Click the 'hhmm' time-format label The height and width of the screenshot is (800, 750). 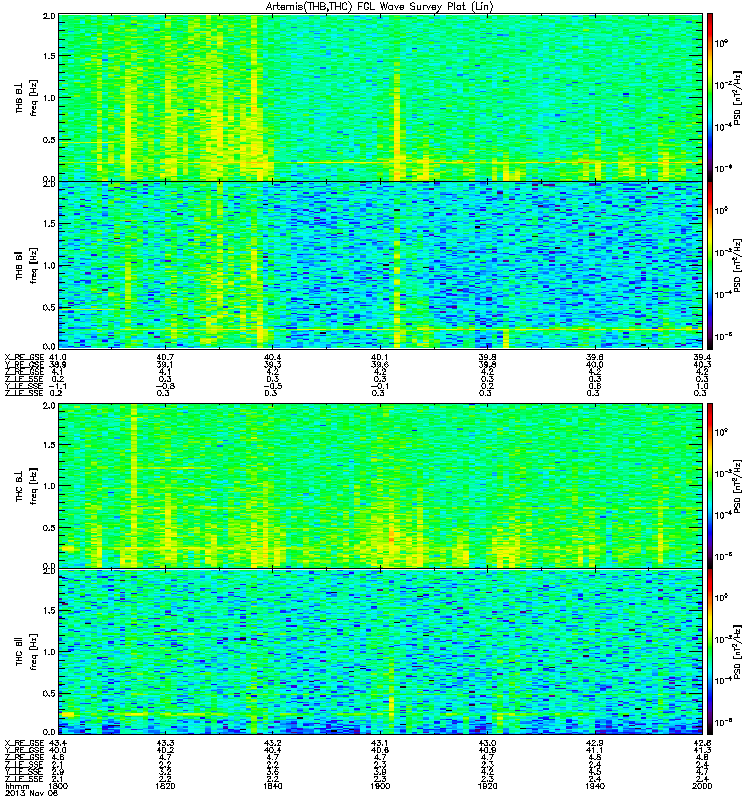[x=17, y=786]
